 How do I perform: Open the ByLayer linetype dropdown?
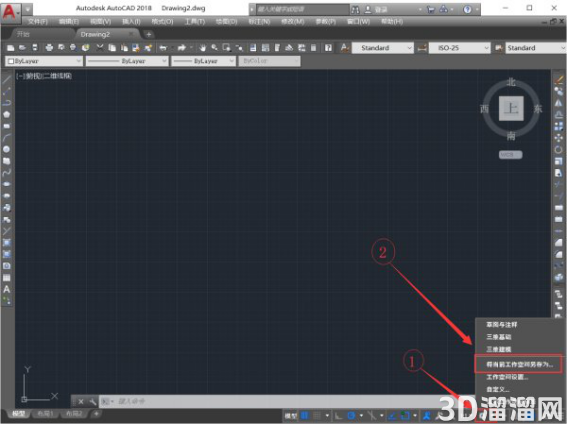pyautogui.click(x=127, y=61)
